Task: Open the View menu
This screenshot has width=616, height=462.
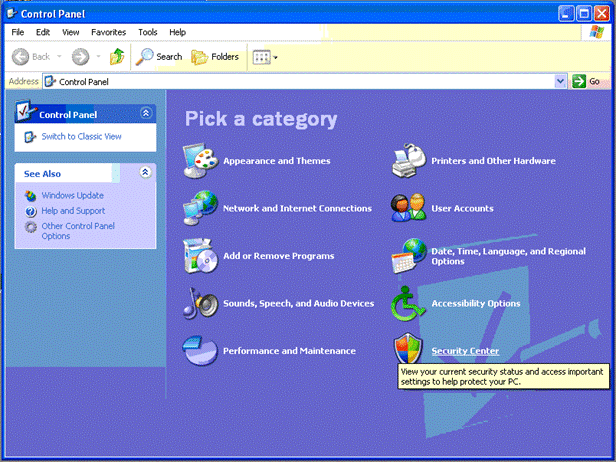Action: point(71,32)
